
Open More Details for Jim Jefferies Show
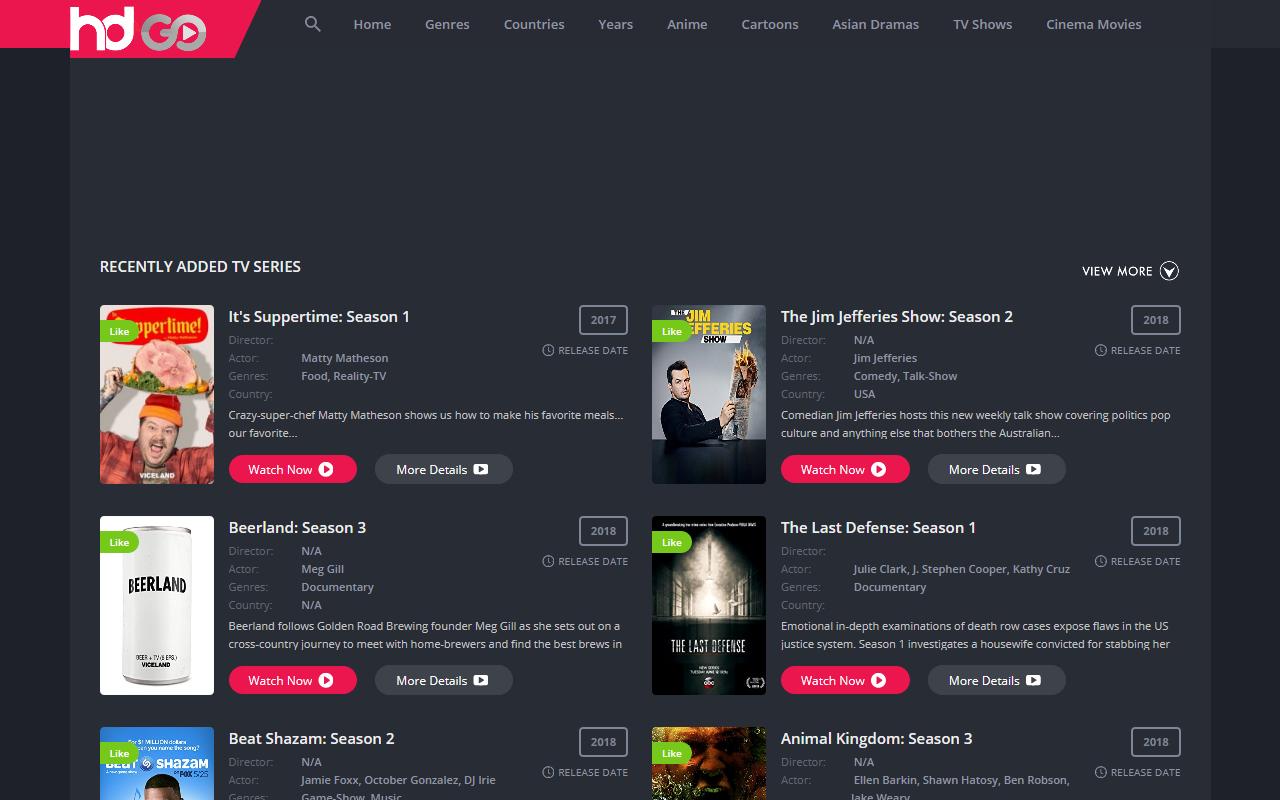click(x=996, y=469)
